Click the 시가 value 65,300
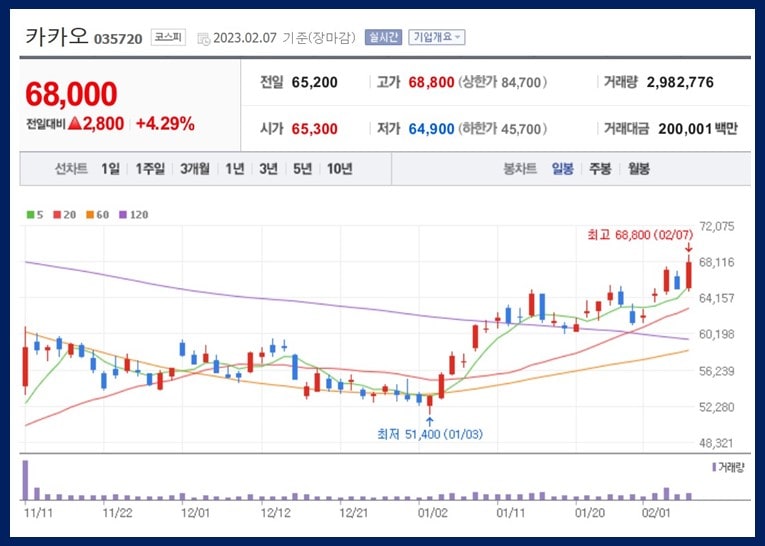Image resolution: width=765 pixels, height=546 pixels. (315, 129)
